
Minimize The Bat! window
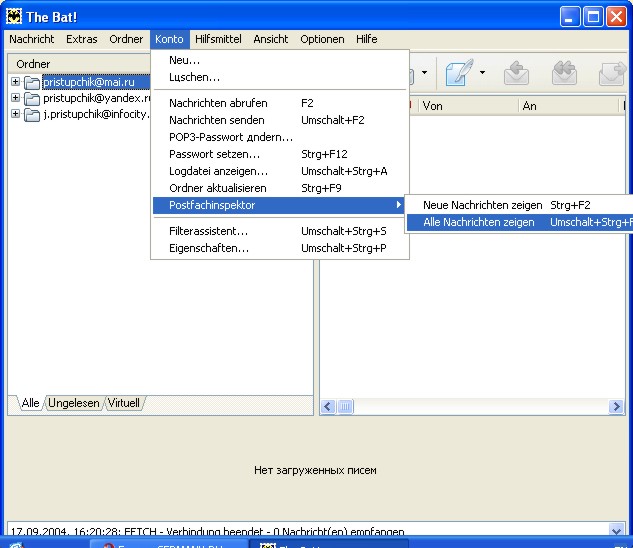[x=570, y=17]
